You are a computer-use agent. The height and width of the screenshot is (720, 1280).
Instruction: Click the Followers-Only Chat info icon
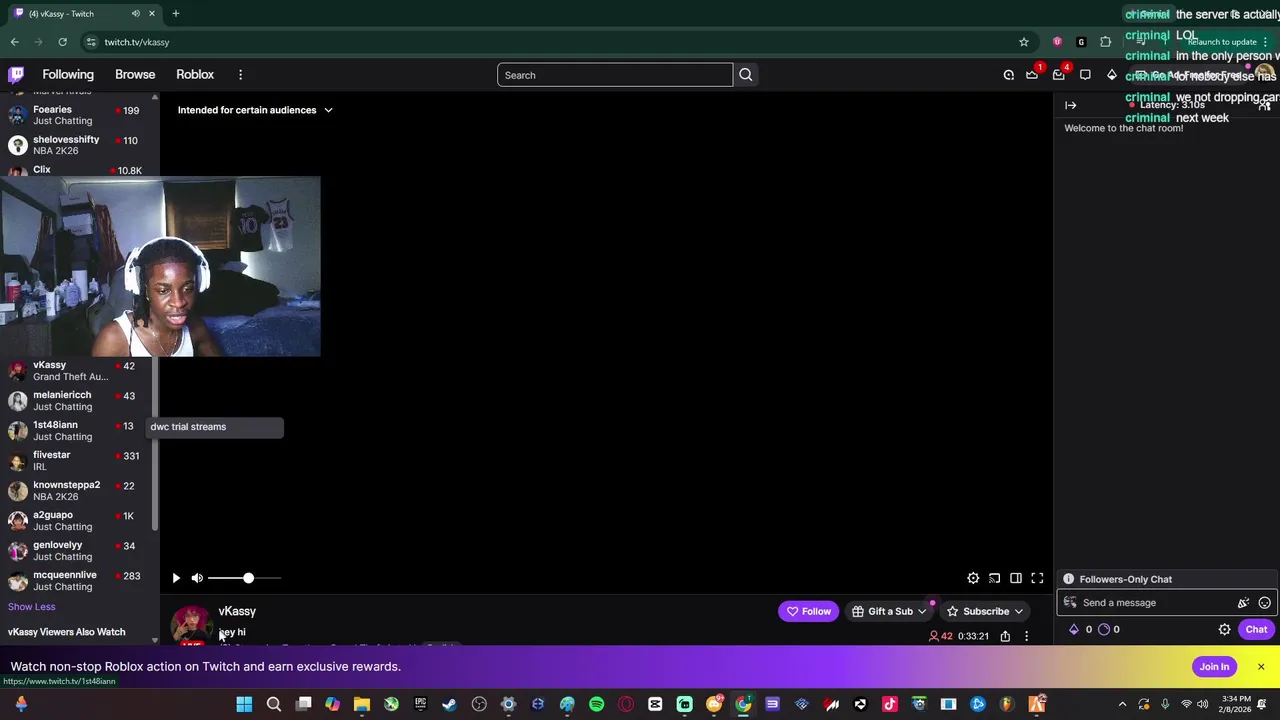1068,579
